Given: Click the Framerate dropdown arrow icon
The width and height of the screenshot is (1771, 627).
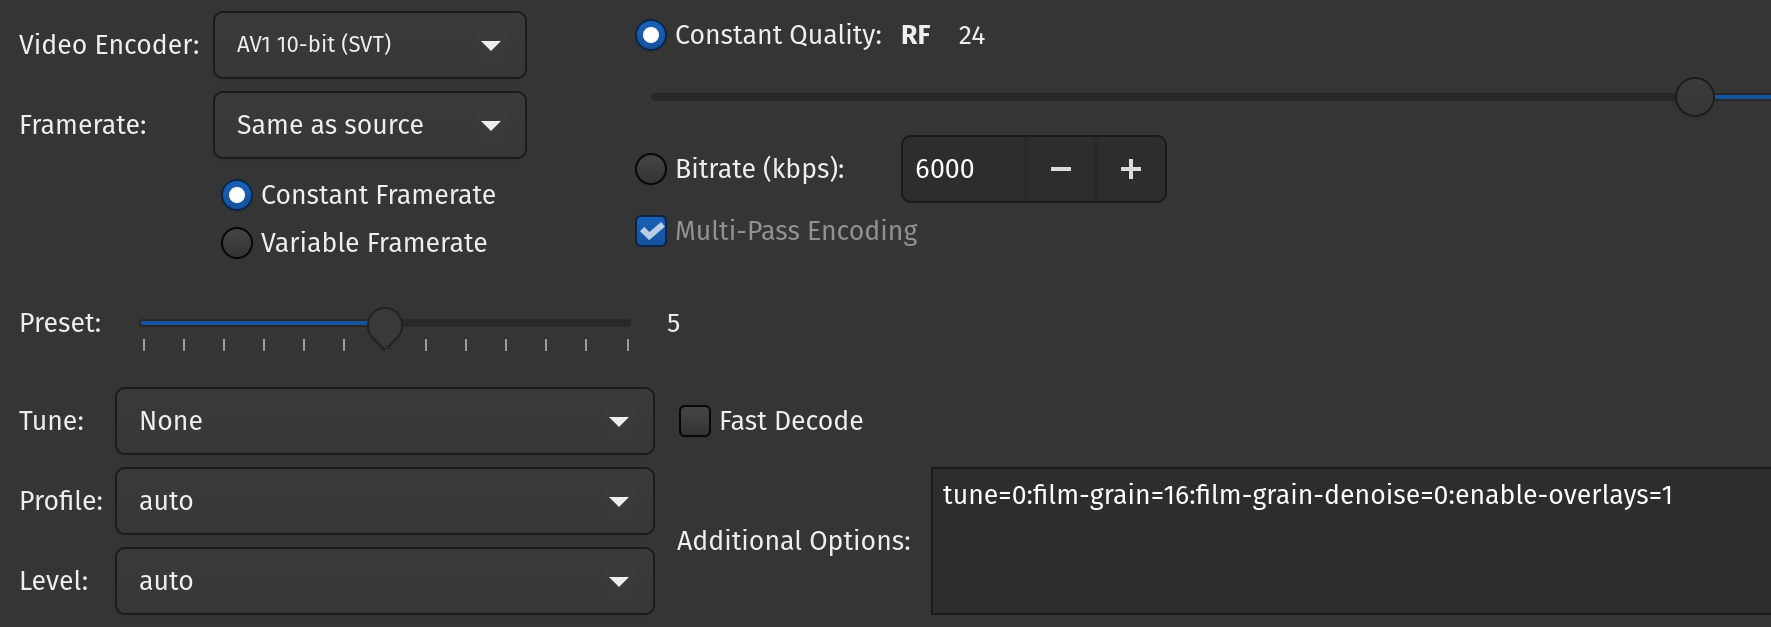Looking at the screenshot, I should (x=491, y=125).
